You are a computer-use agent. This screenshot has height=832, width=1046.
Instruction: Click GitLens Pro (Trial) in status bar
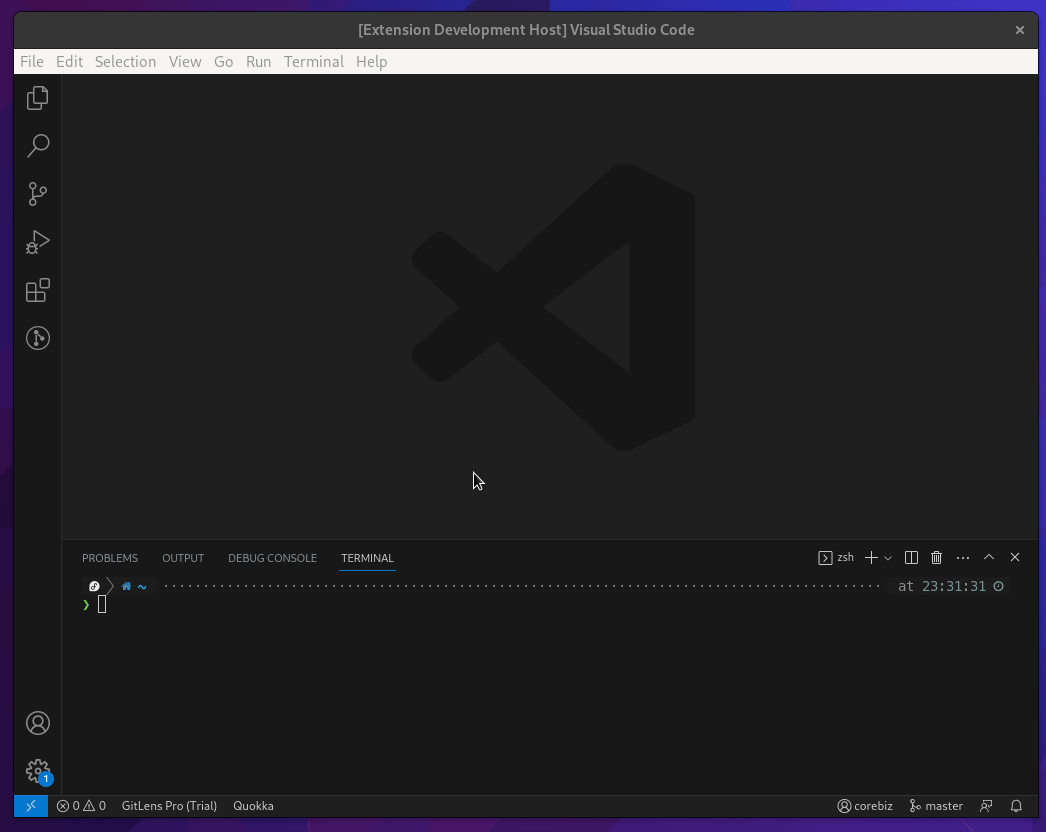click(x=169, y=805)
